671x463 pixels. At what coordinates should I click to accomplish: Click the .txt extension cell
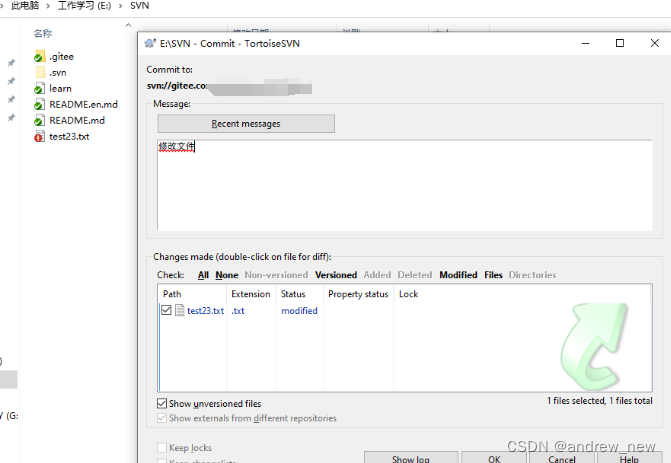click(x=238, y=311)
